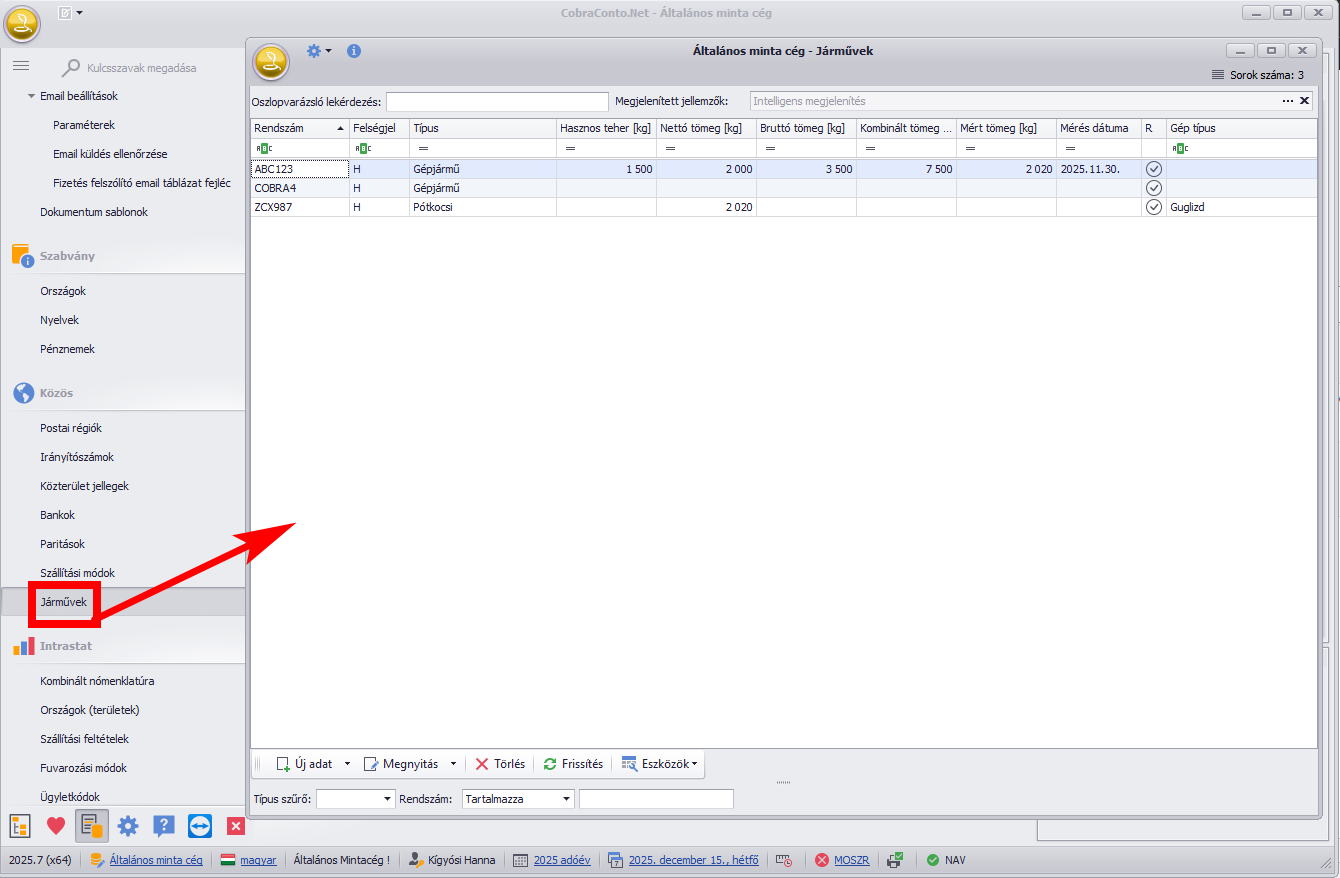Screen dimensions: 1340x878
Task: Toggle the R checkmark for ABC123 row
Action: [x=1153, y=169]
